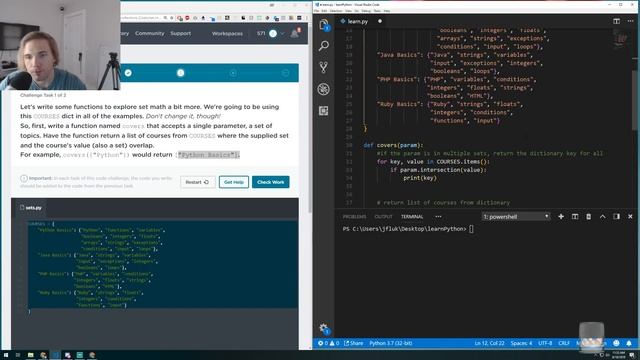Click the completed checkmark step in progress bar
640x360 pixels.
pos(128,73)
